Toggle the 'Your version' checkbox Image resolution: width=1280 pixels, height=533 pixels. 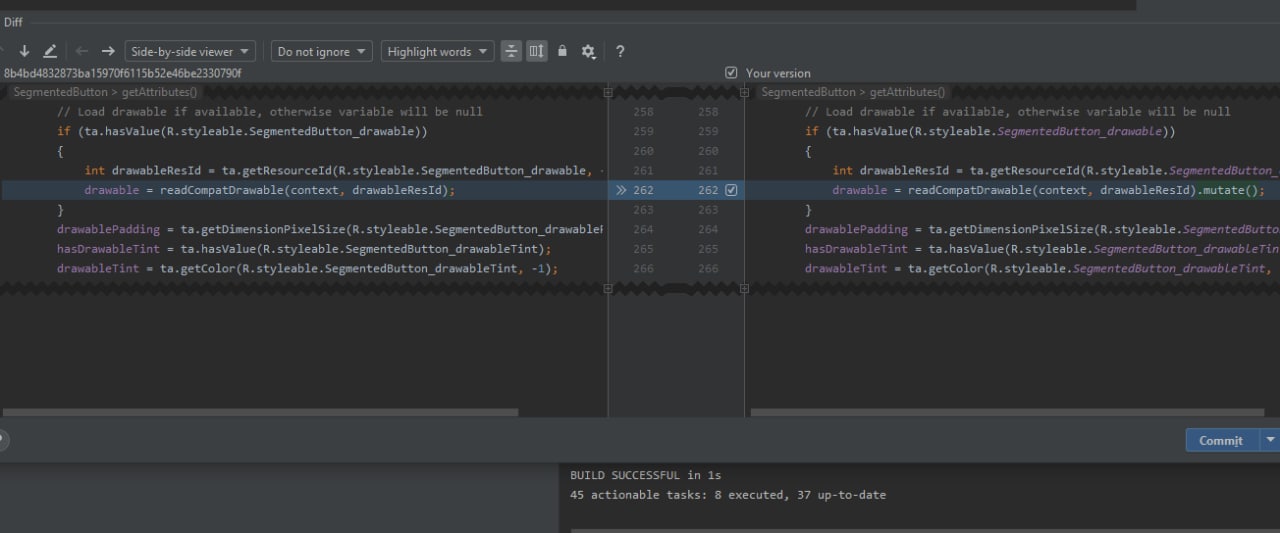[x=731, y=73]
